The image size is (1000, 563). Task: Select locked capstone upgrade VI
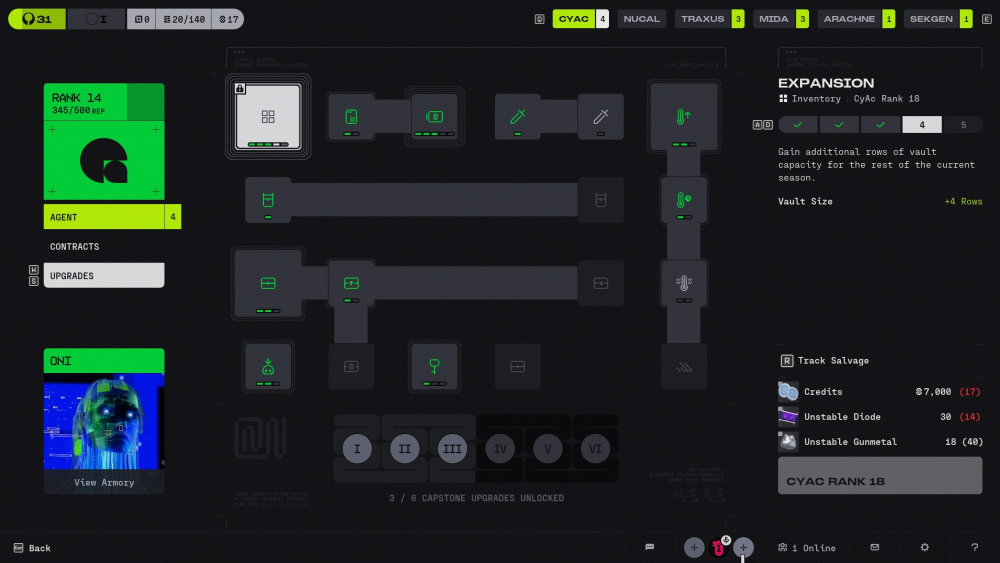click(595, 449)
